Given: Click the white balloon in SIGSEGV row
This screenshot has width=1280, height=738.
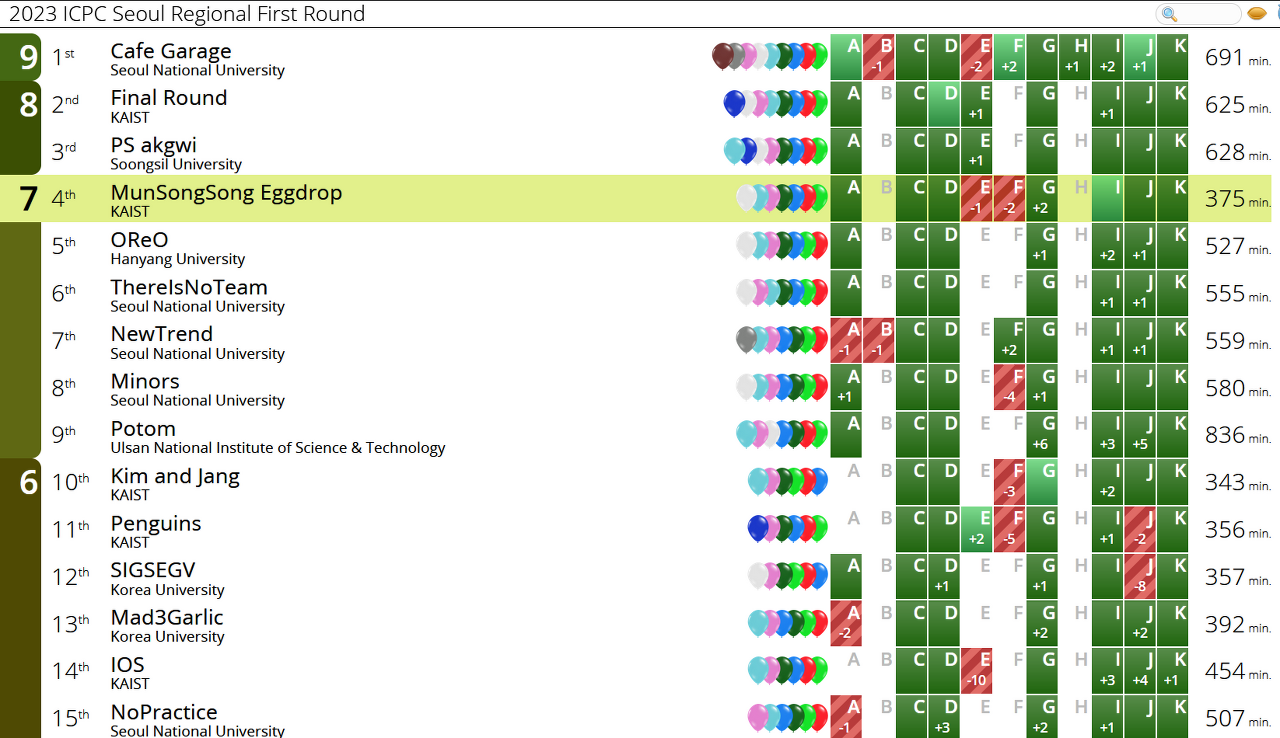Looking at the screenshot, I should pos(758,576).
